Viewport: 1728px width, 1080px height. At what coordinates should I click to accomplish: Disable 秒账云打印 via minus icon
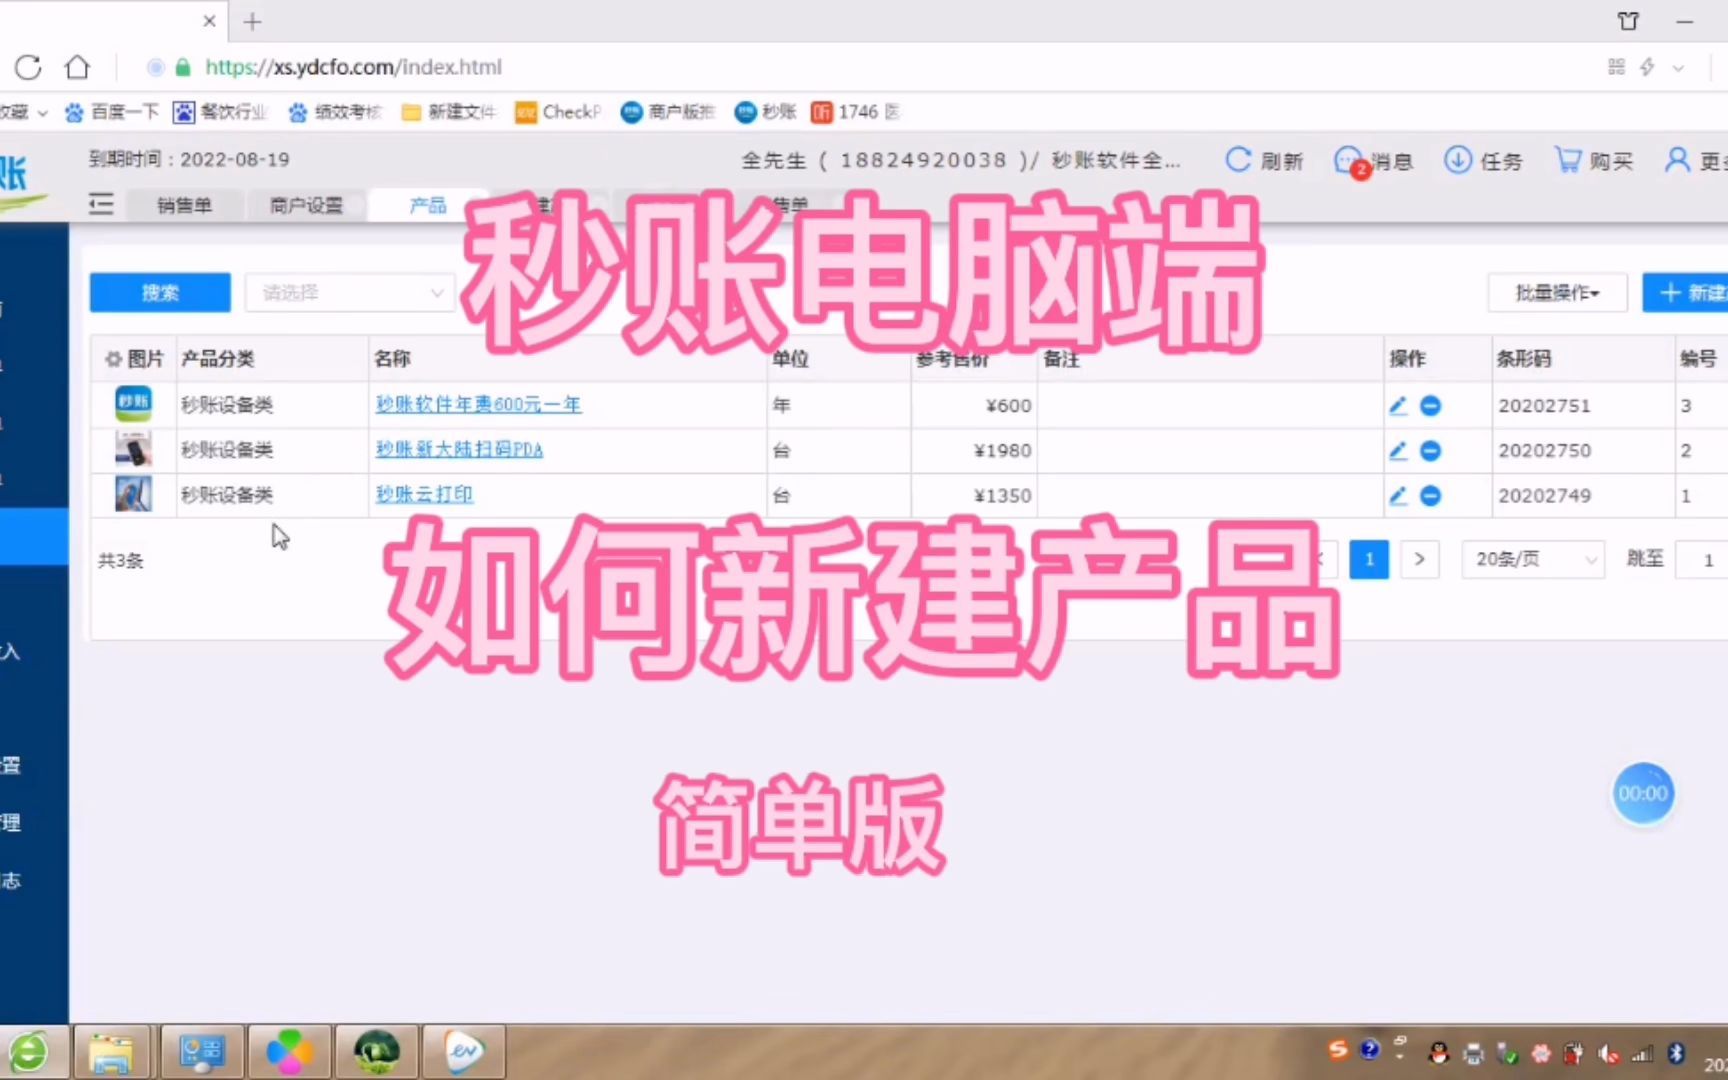tap(1430, 495)
